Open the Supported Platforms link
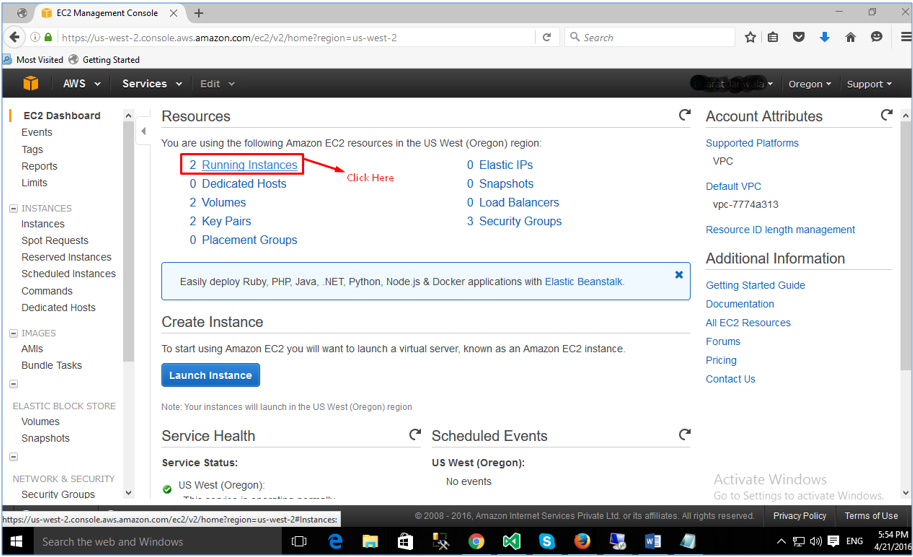Screen dimensions: 913x557 (x=752, y=143)
